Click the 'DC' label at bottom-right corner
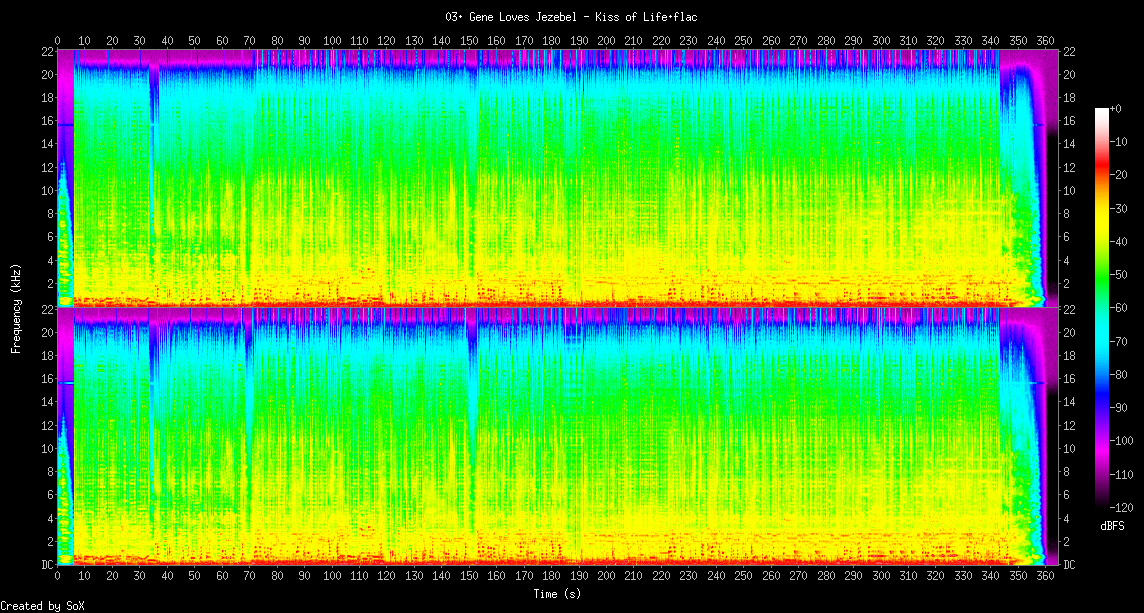 click(x=1069, y=565)
